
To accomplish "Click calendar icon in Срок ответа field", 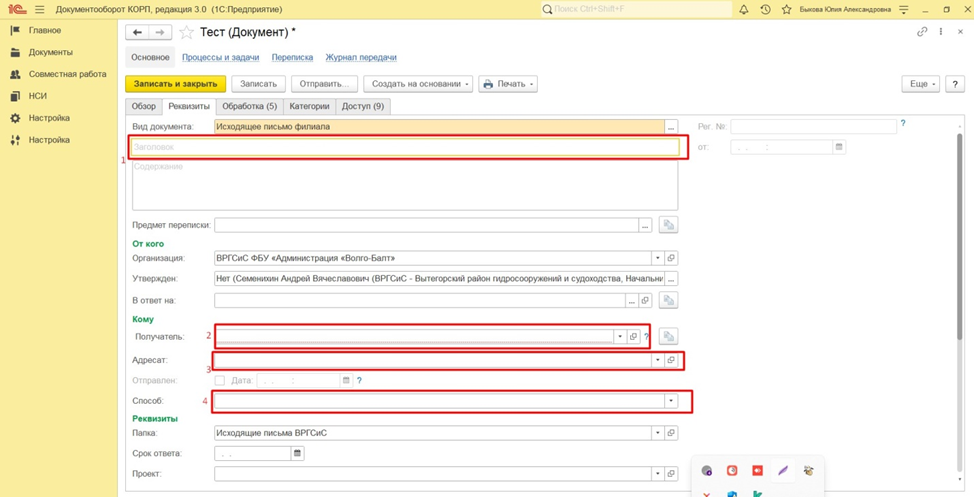I will (x=297, y=454).
